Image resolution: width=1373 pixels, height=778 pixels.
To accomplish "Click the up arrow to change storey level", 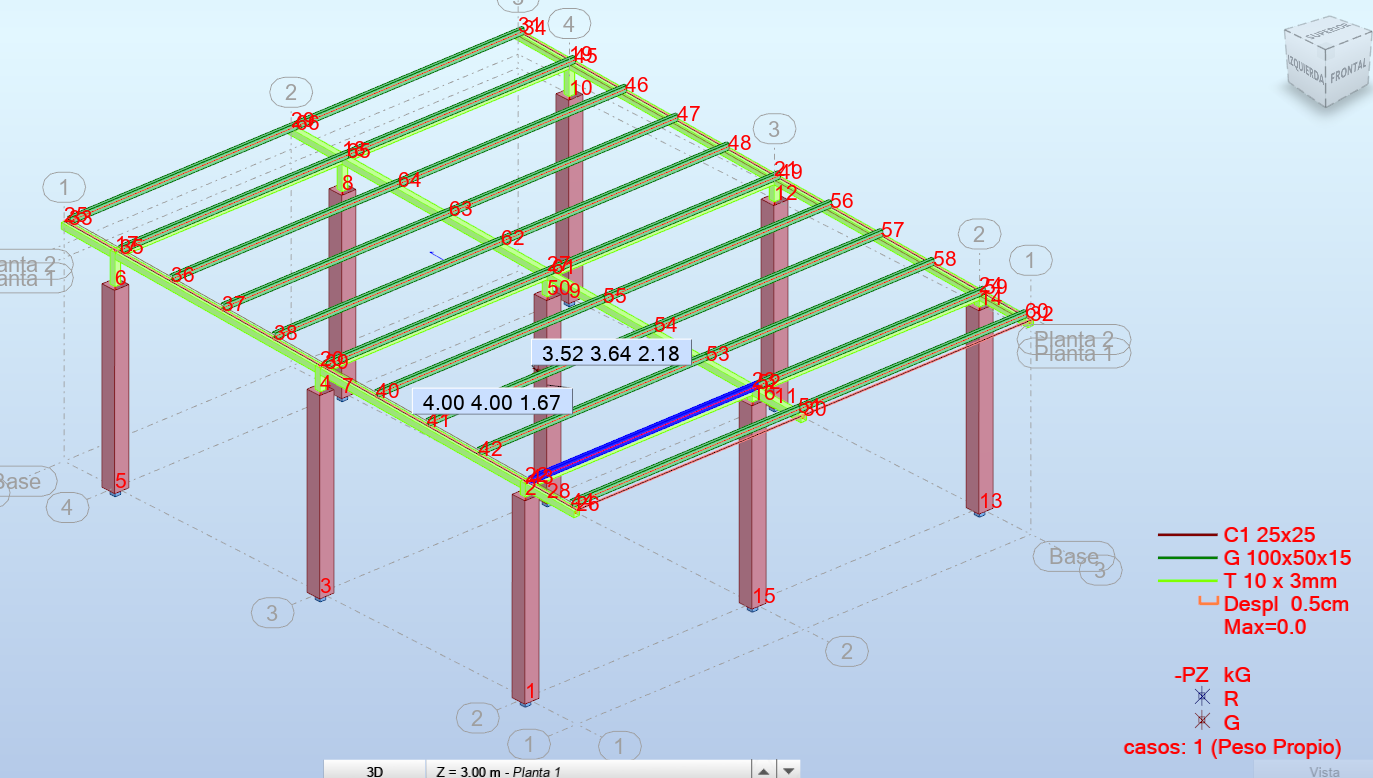I will tap(764, 769).
